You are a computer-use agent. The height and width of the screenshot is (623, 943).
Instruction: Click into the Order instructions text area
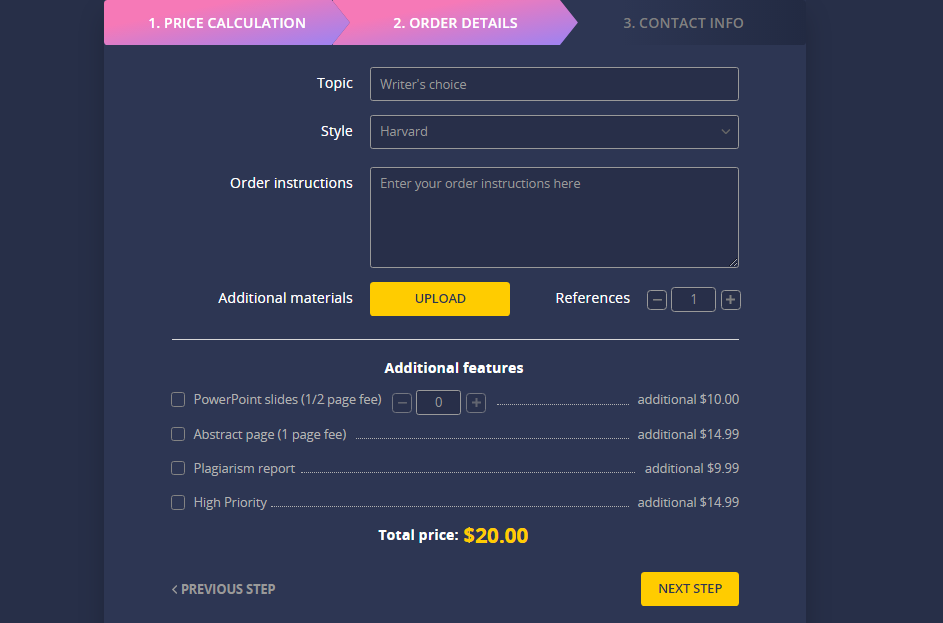coord(554,218)
